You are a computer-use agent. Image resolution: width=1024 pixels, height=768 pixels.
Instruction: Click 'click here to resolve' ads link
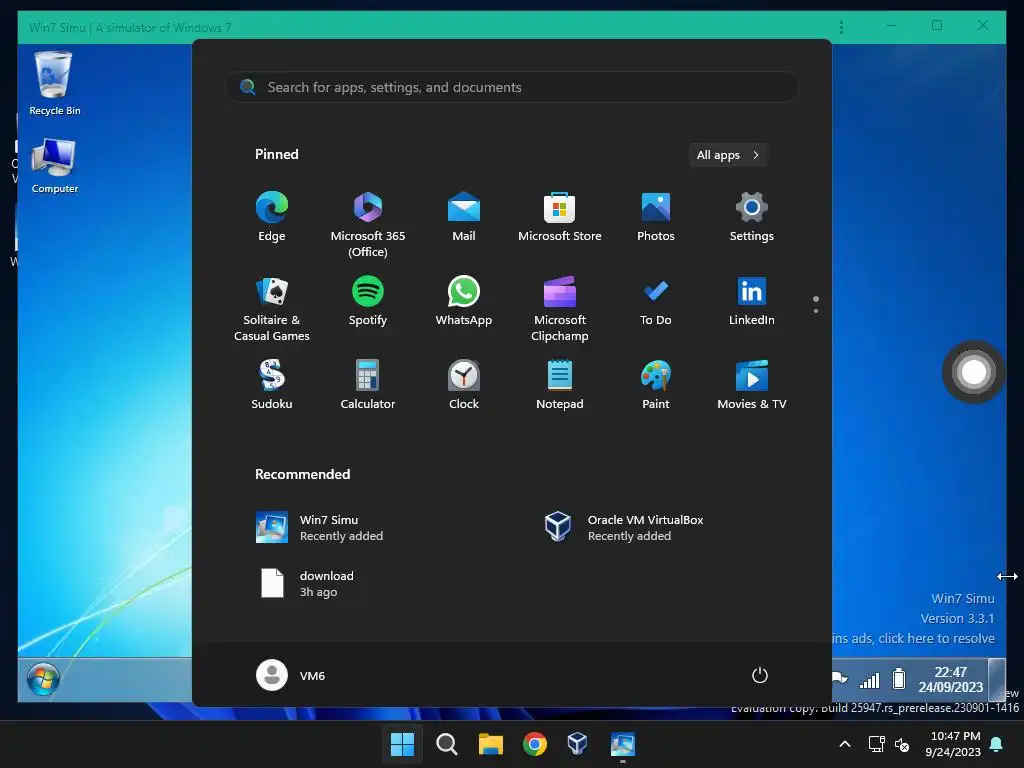click(x=936, y=638)
